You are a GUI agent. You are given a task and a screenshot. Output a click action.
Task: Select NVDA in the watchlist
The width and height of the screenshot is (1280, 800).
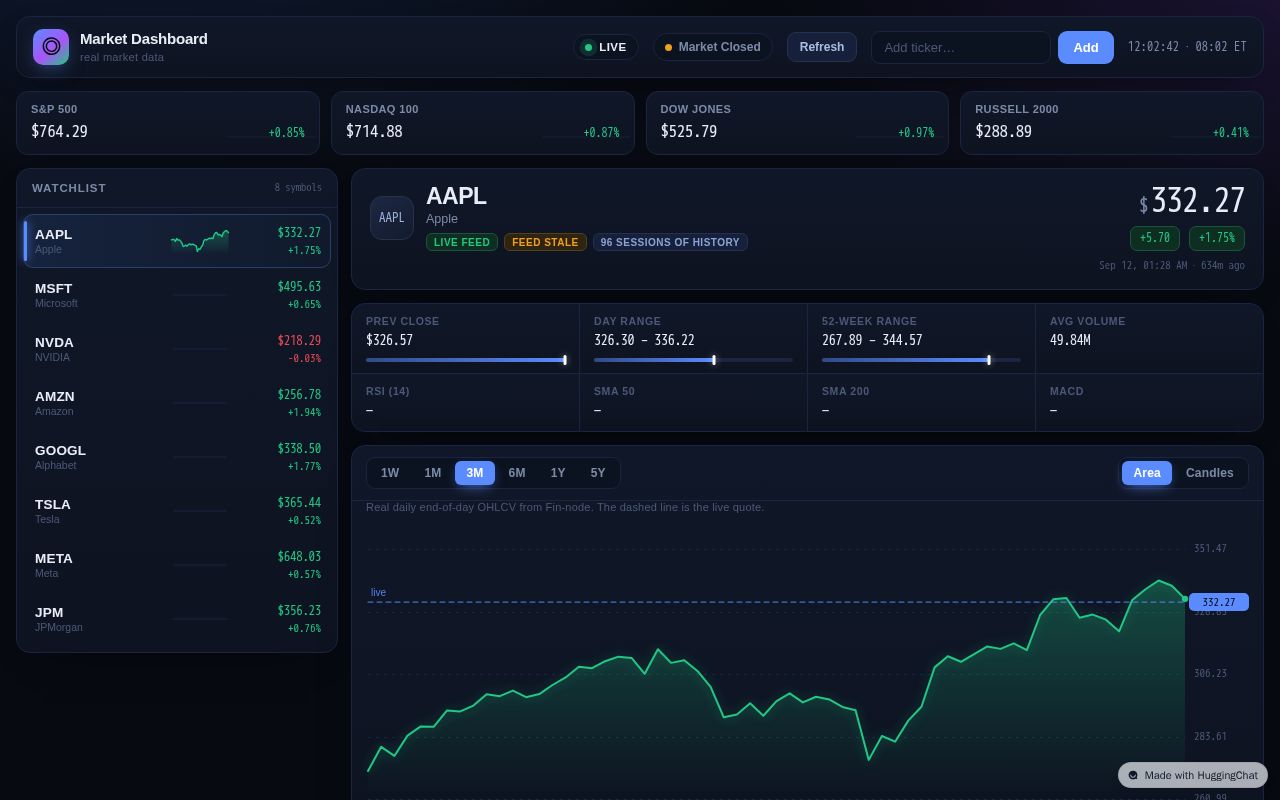(177, 349)
